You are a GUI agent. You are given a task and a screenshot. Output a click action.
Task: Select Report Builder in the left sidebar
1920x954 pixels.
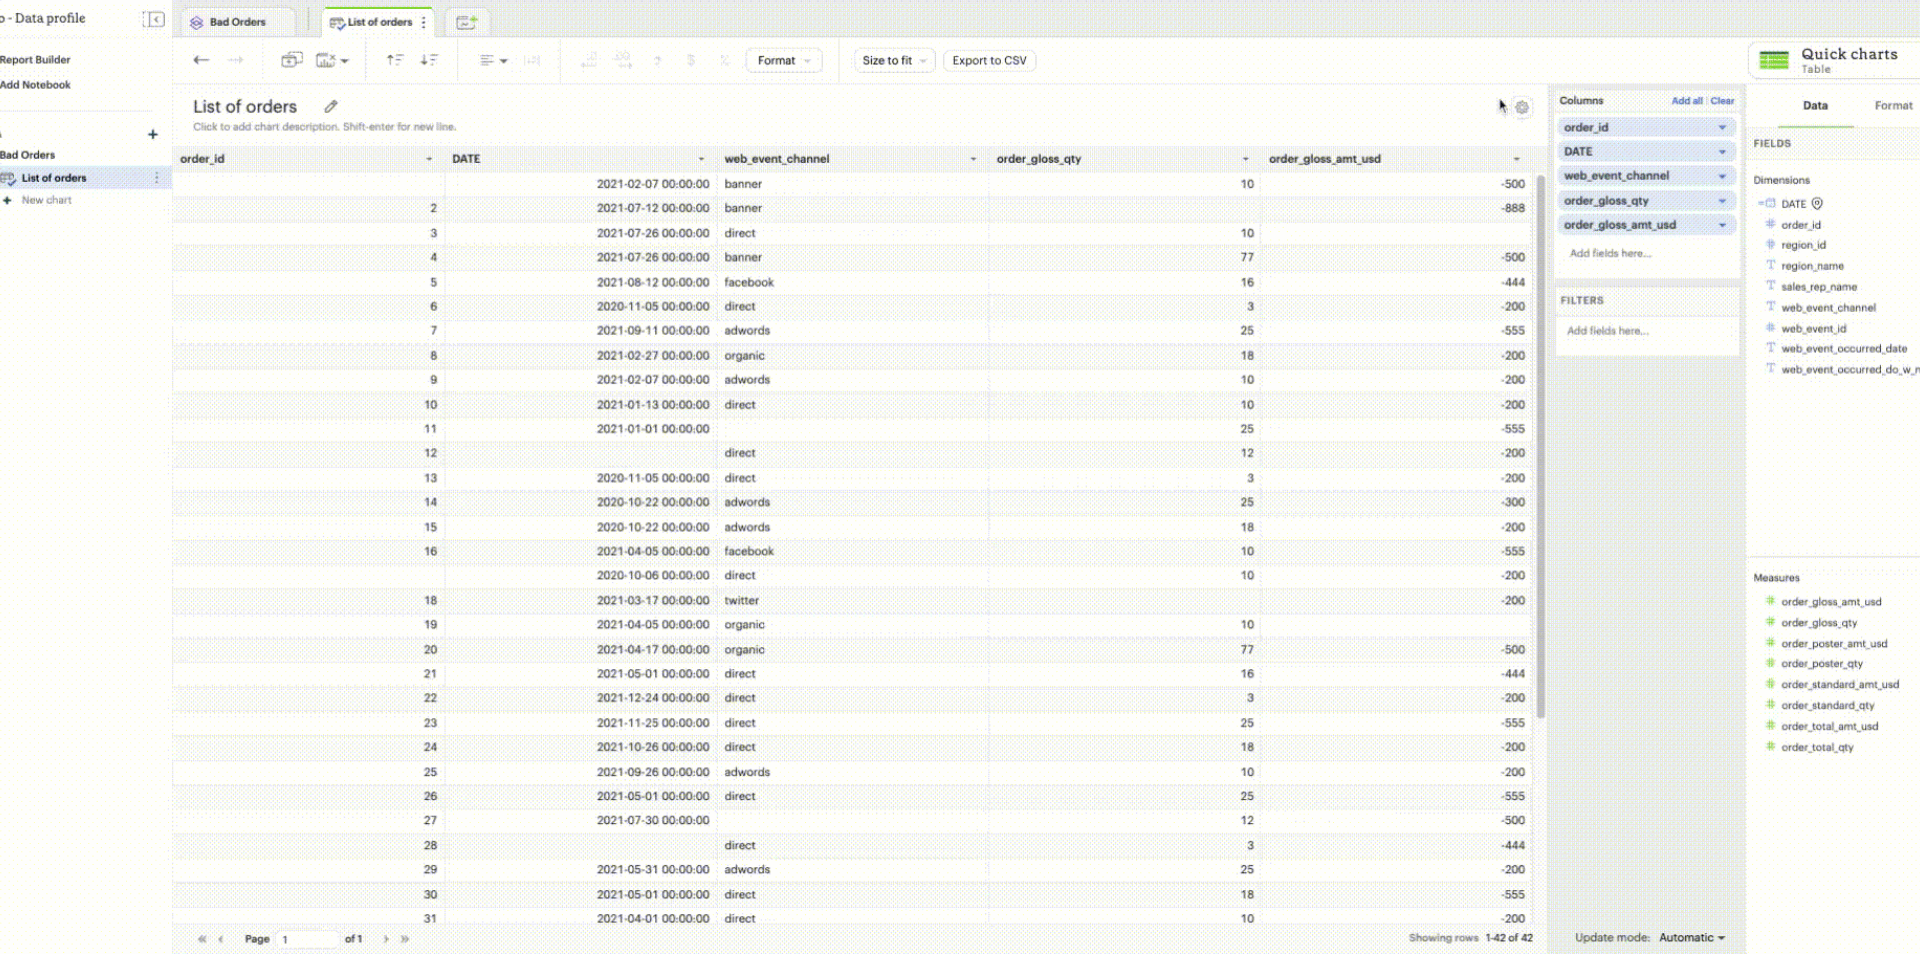pos(35,59)
